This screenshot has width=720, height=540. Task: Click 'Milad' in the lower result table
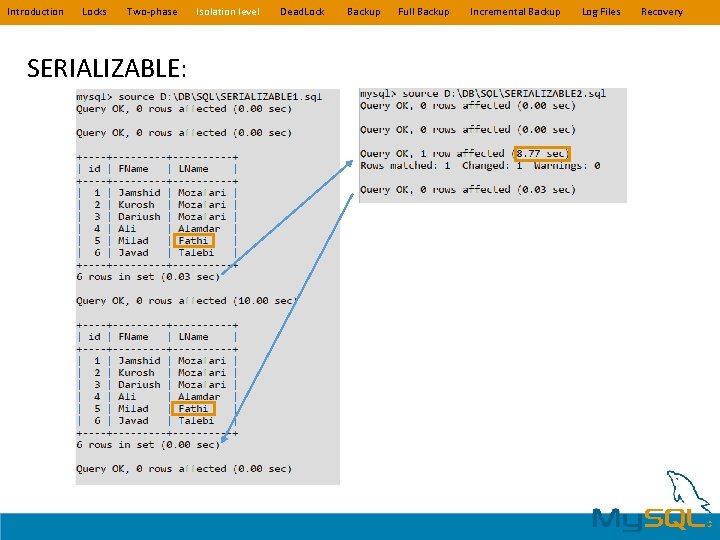pos(133,409)
